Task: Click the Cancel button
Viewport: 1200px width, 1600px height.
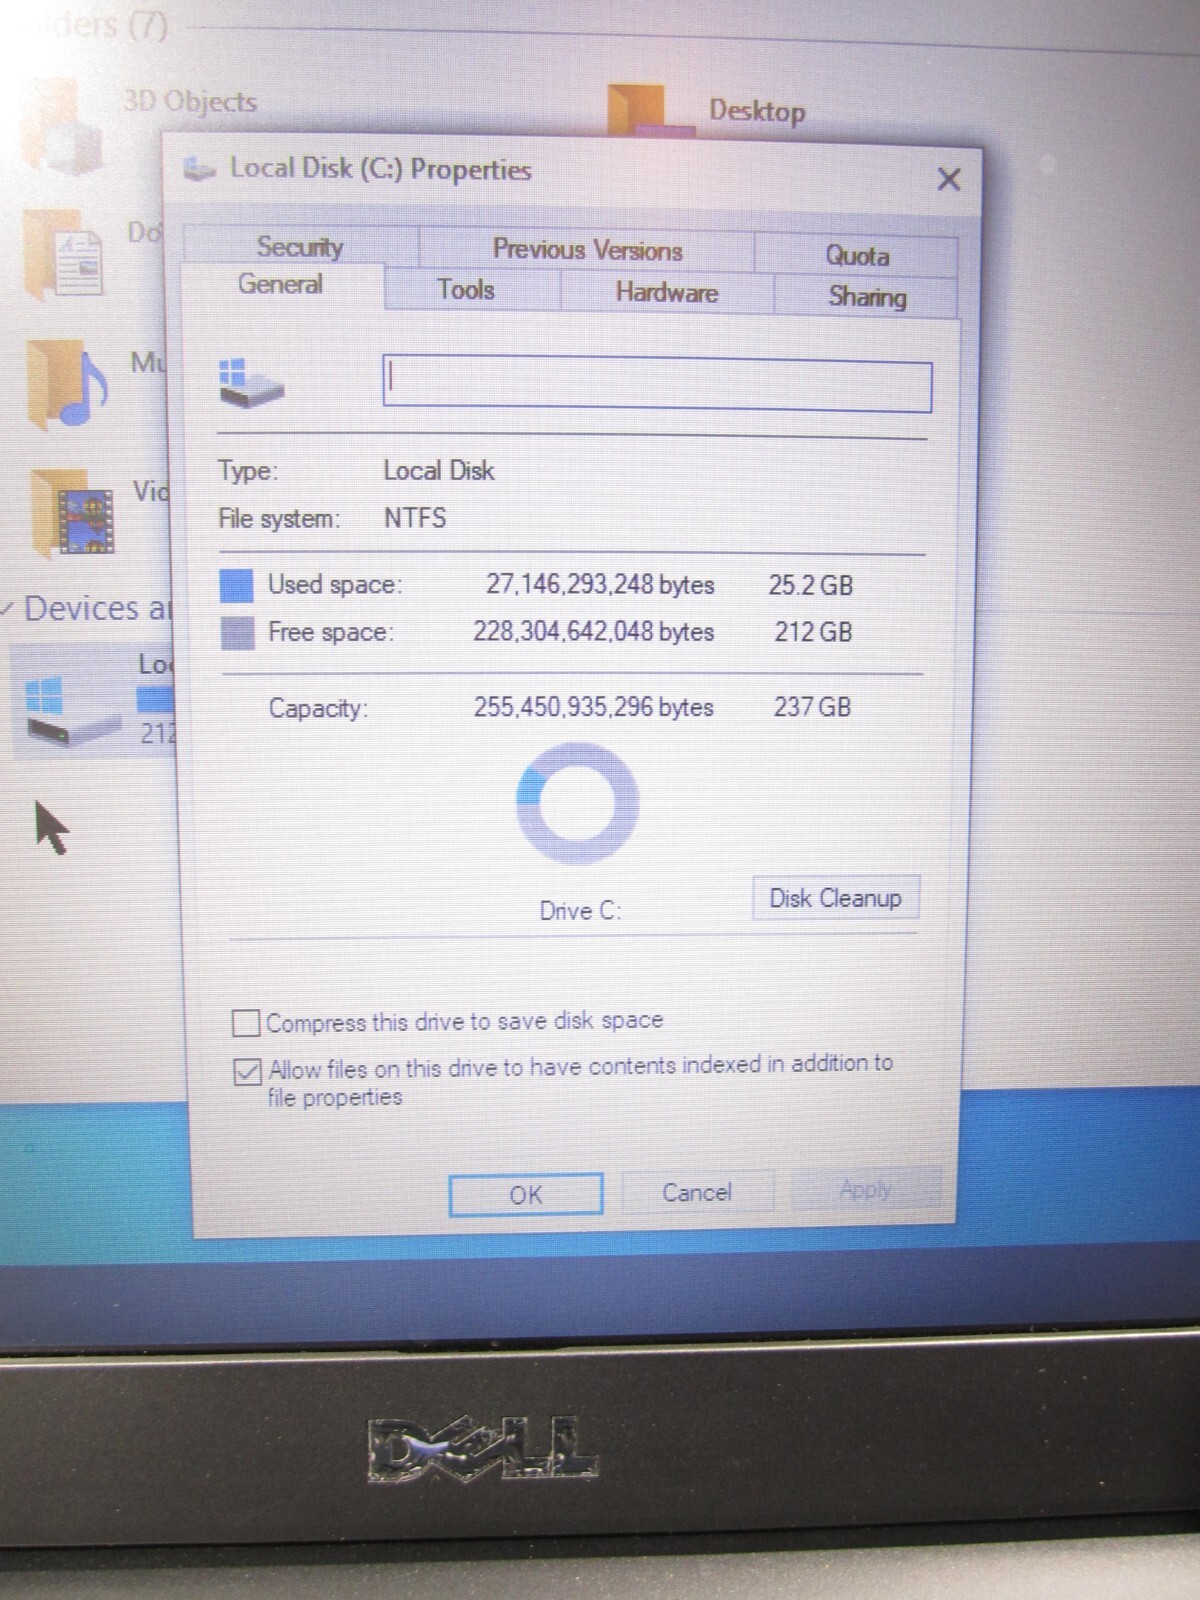Action: coord(697,1192)
